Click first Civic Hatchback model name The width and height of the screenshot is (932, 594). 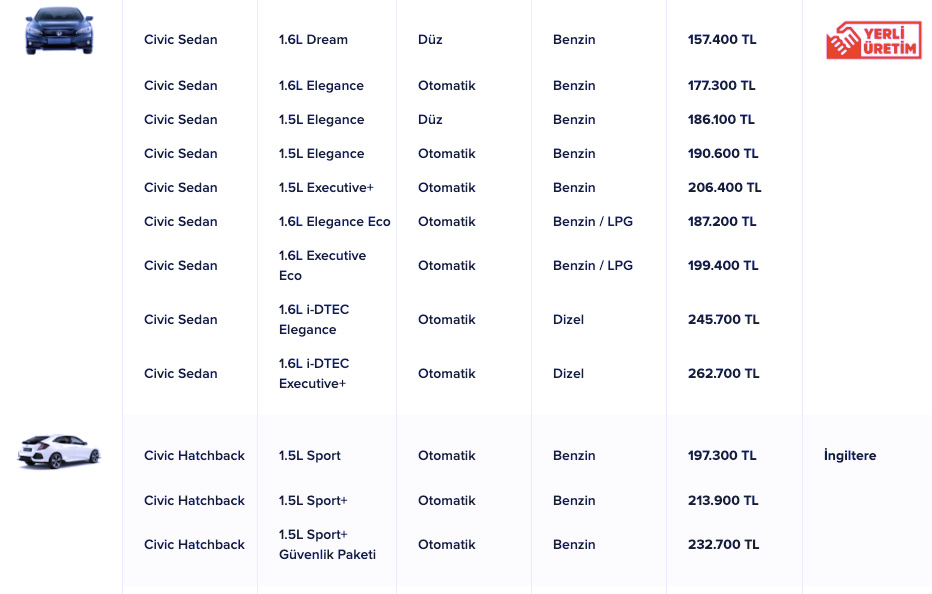click(x=194, y=456)
